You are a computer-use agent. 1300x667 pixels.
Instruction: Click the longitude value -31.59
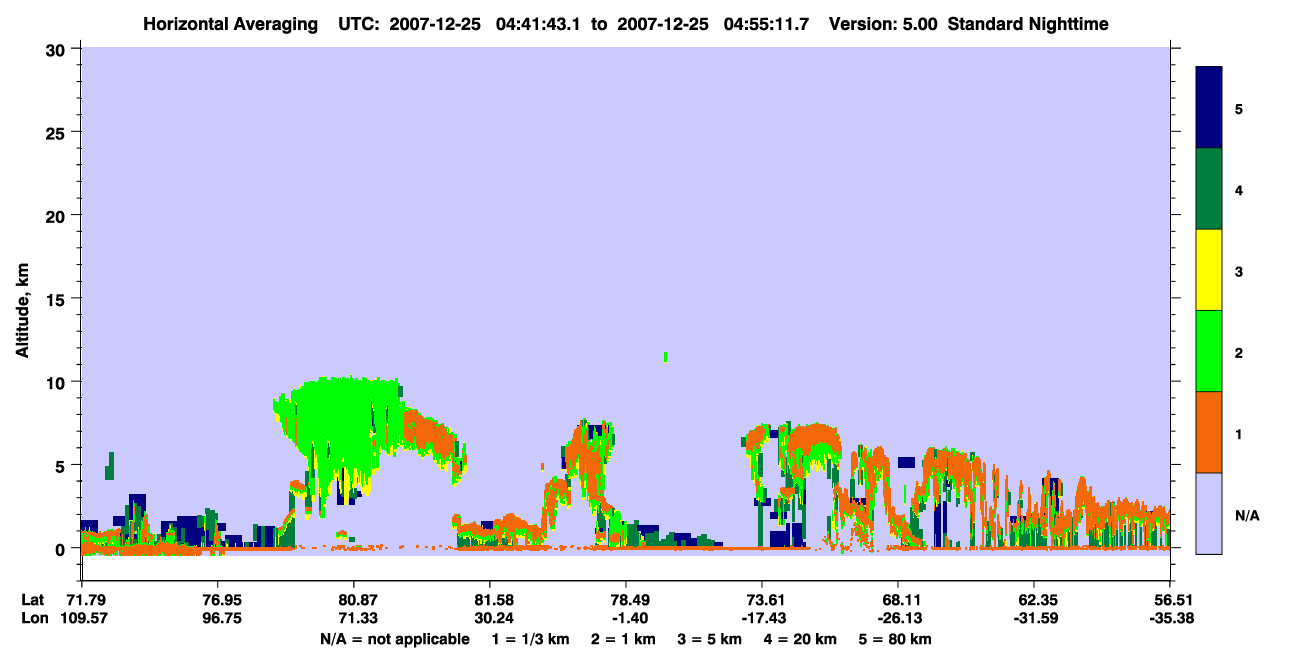[1034, 617]
